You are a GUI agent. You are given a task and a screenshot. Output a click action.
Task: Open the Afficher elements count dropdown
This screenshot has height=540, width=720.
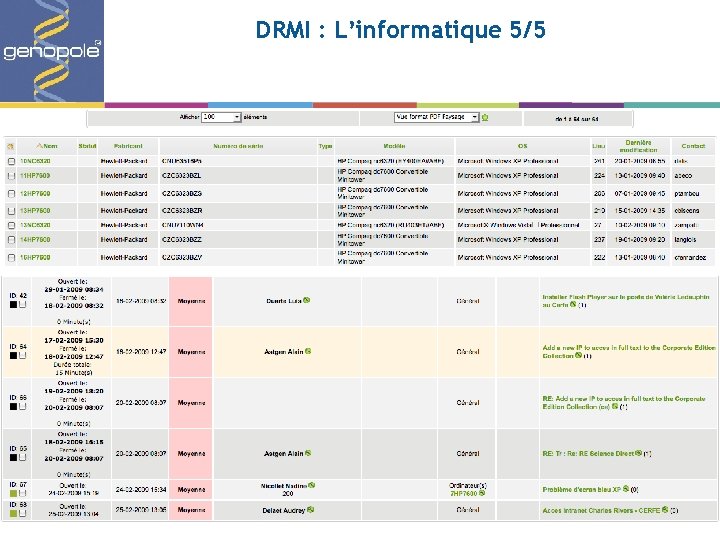tap(221, 117)
